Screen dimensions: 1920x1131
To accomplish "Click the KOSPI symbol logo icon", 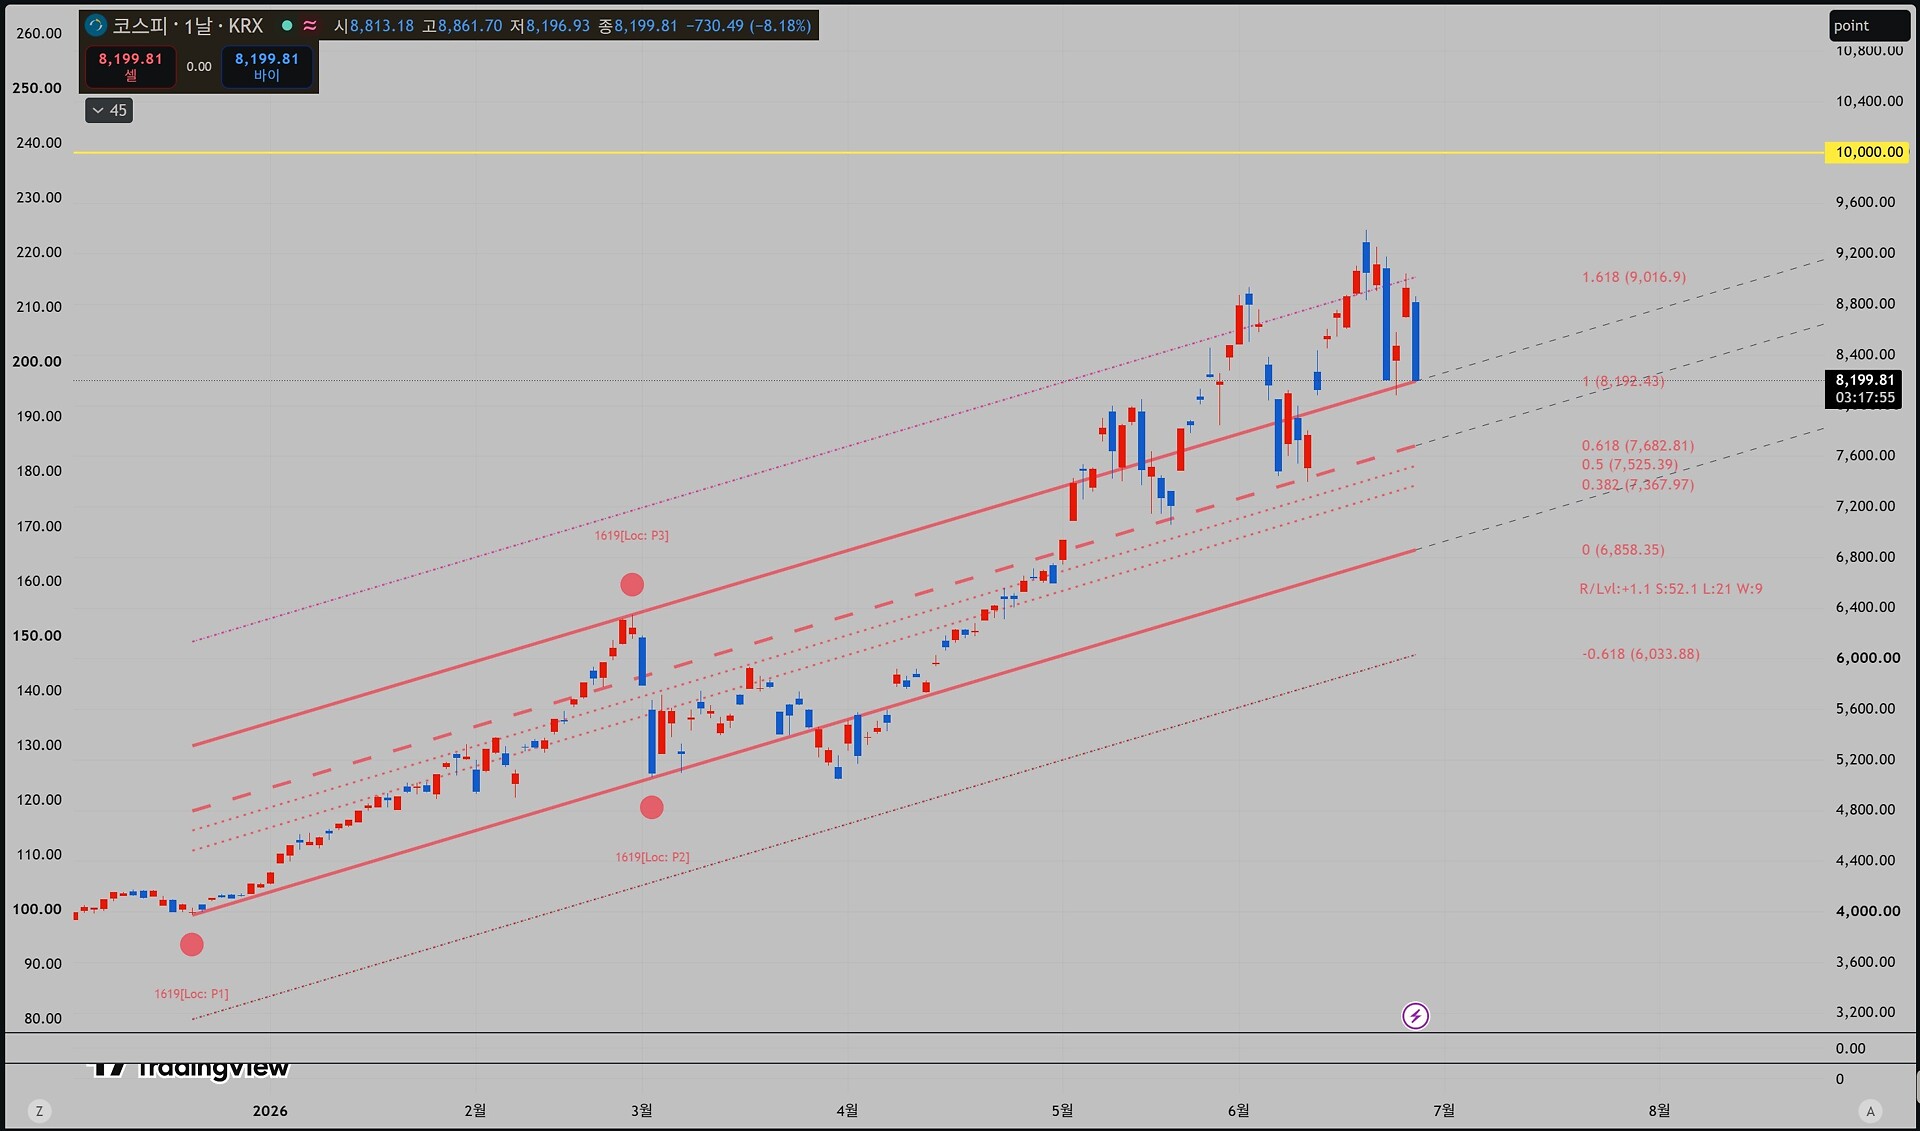I will coord(96,26).
